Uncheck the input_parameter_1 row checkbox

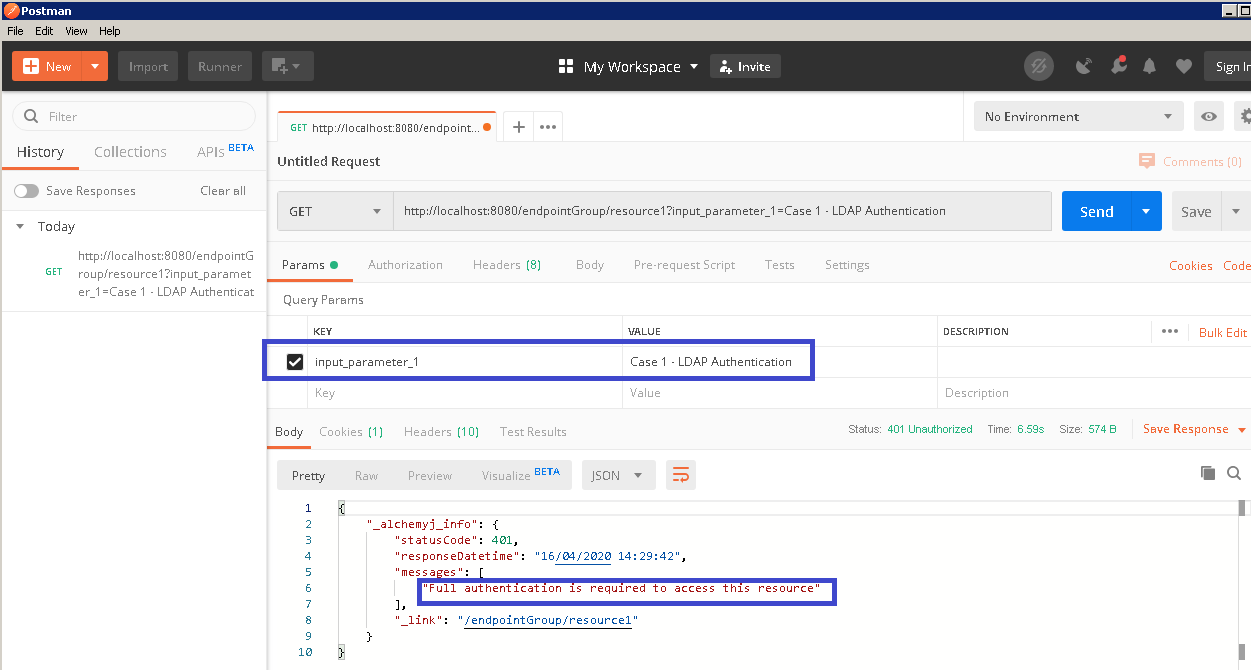point(295,362)
